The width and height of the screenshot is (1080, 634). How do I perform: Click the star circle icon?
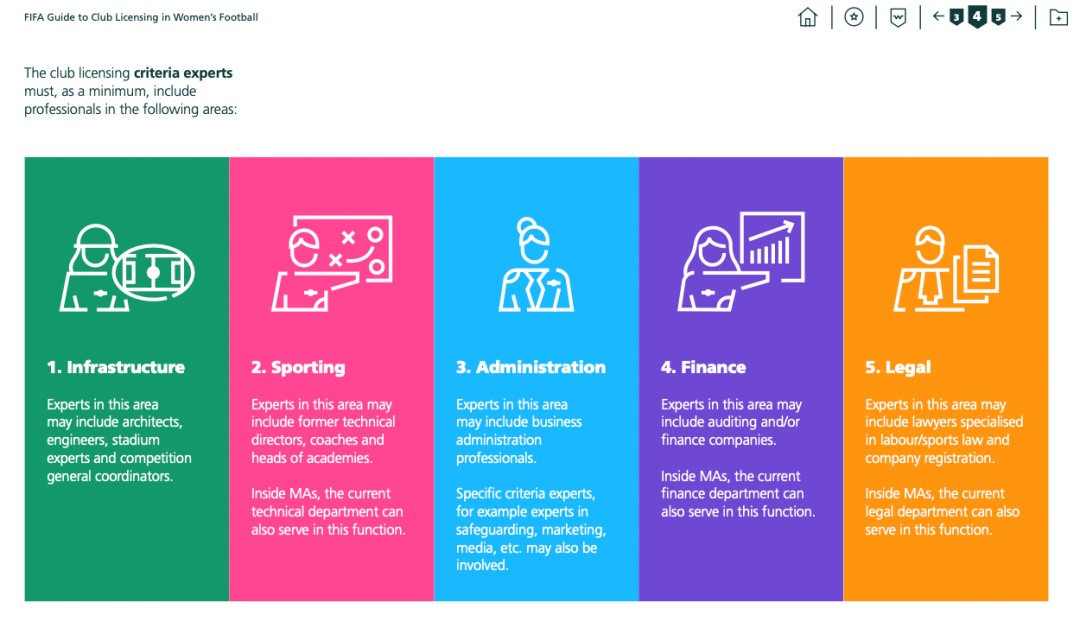(x=853, y=17)
